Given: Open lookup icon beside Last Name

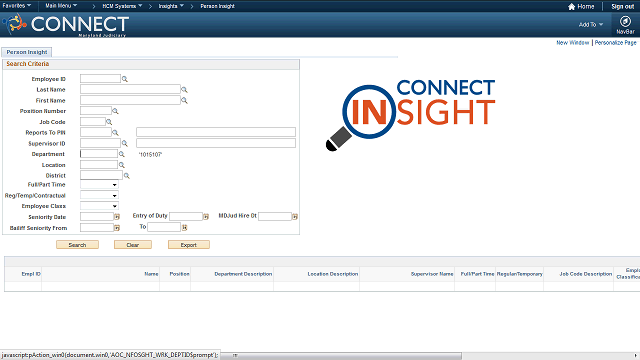Looking at the screenshot, I should [x=184, y=90].
